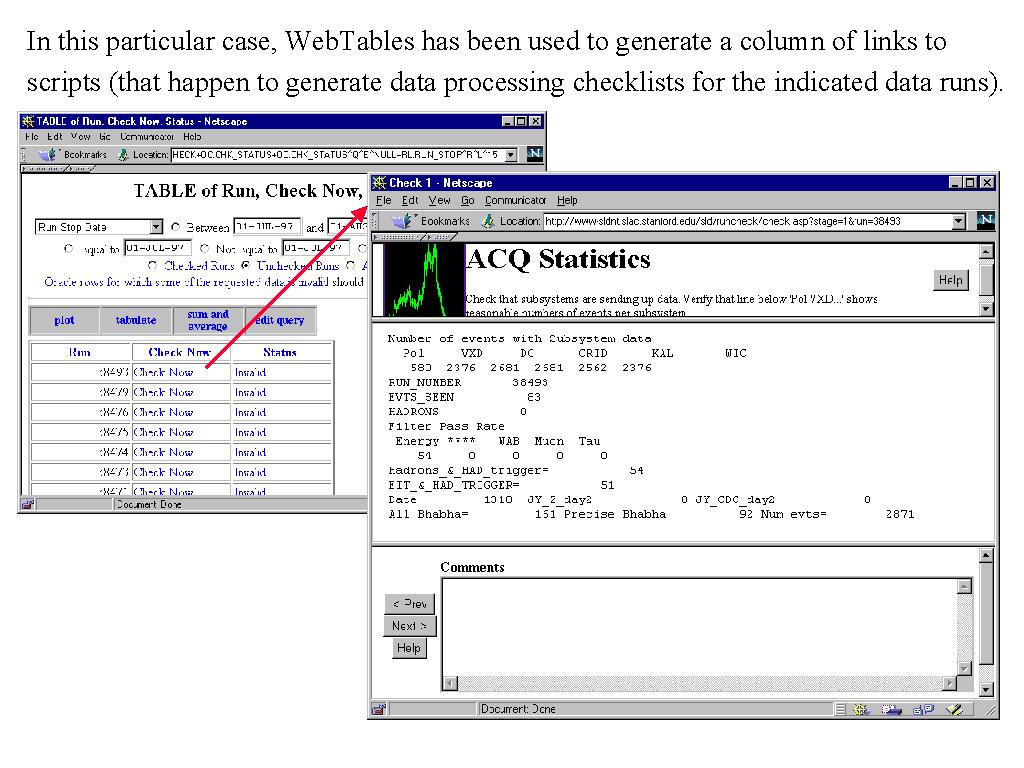Click the security lock icon in Check 1 status bar
Image resolution: width=1024 pixels, height=768 pixels.
380,709
